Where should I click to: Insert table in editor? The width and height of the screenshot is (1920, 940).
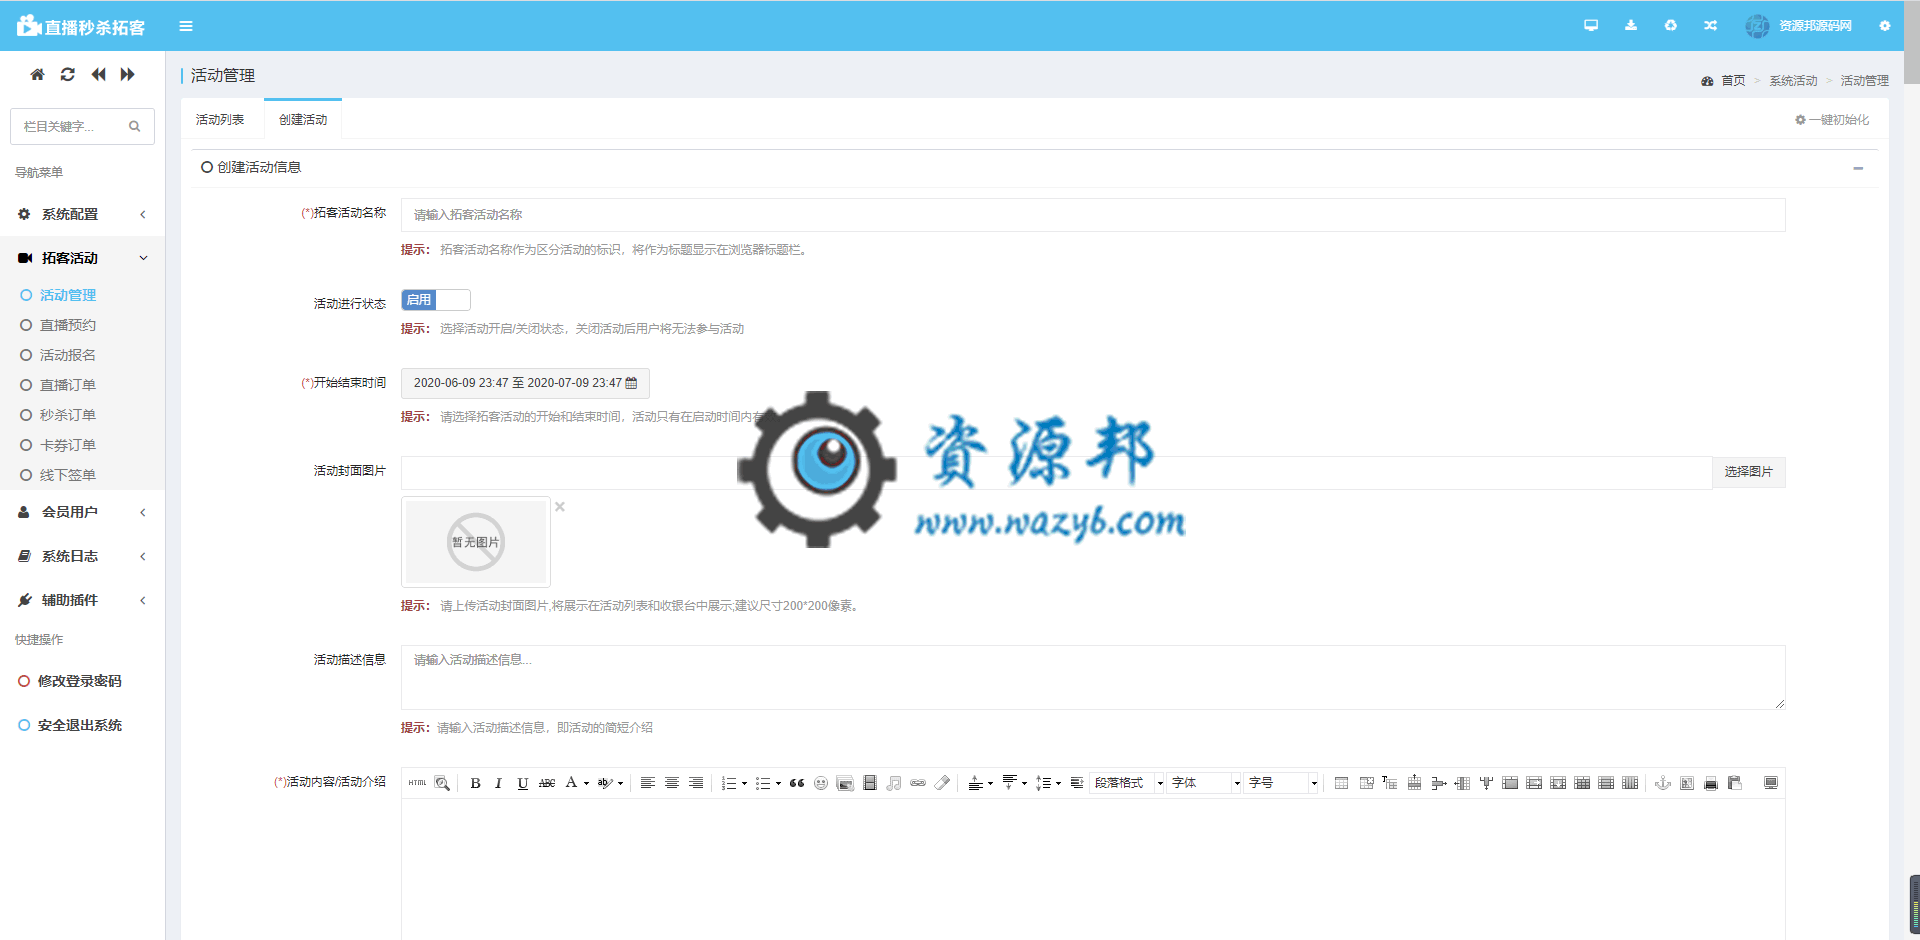pyautogui.click(x=1342, y=783)
